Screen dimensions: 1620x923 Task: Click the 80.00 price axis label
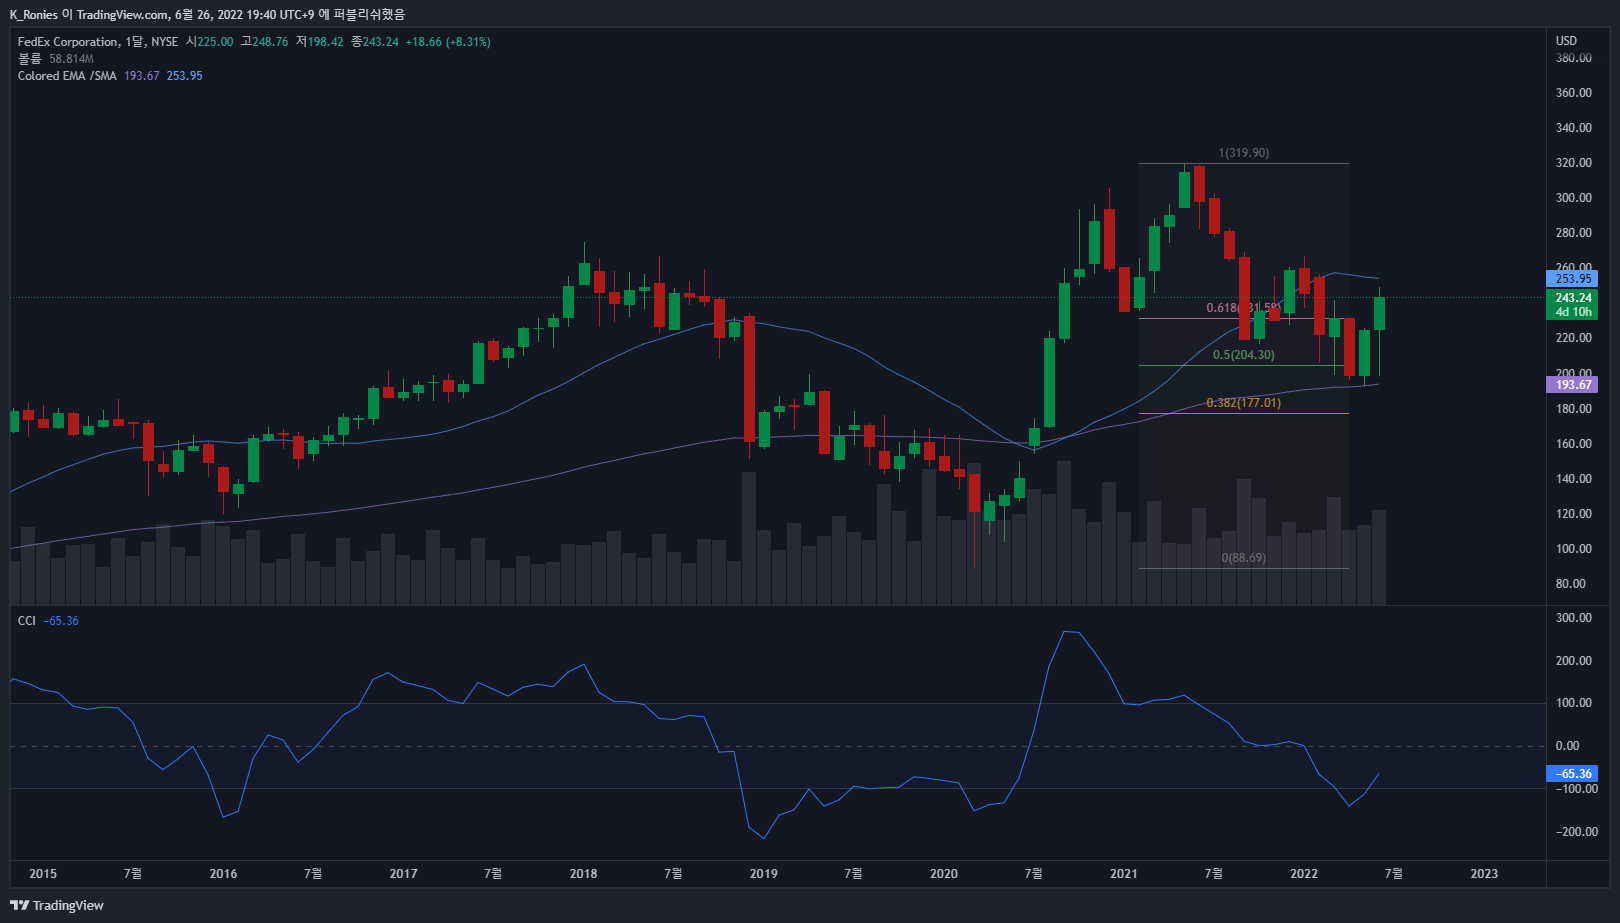(1571, 584)
